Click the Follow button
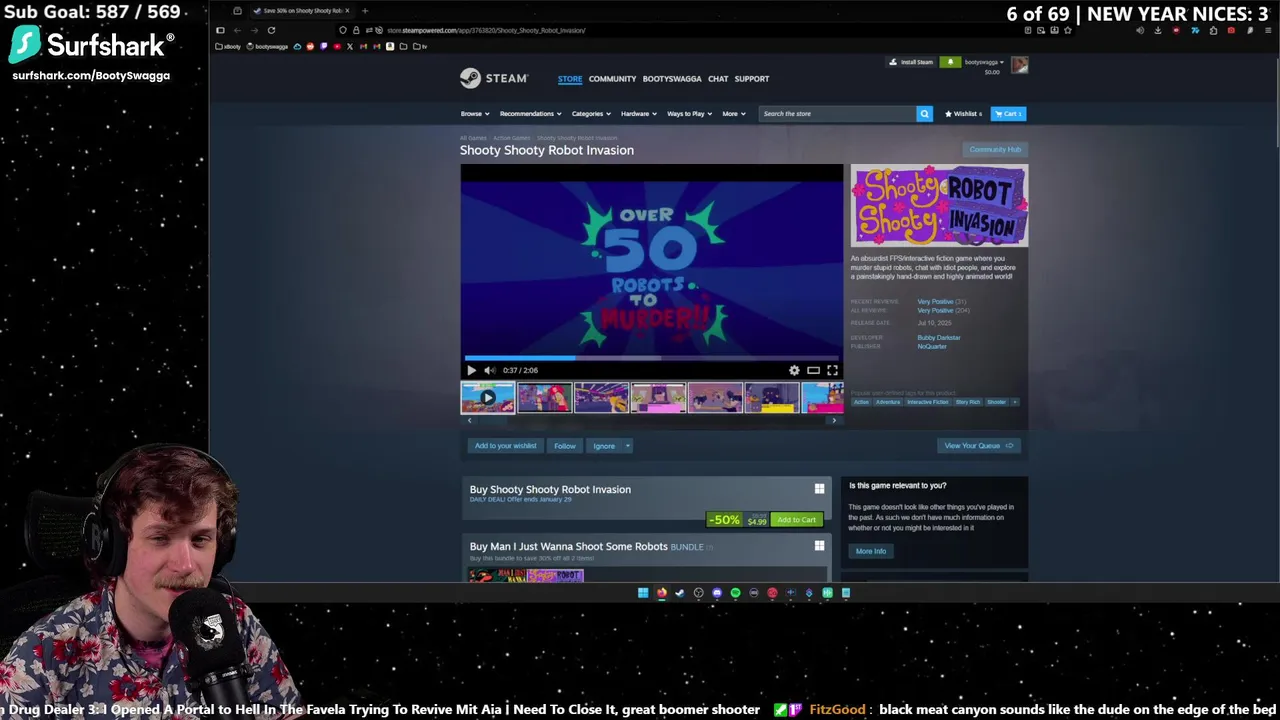Viewport: 1280px width, 720px height. pos(565,446)
